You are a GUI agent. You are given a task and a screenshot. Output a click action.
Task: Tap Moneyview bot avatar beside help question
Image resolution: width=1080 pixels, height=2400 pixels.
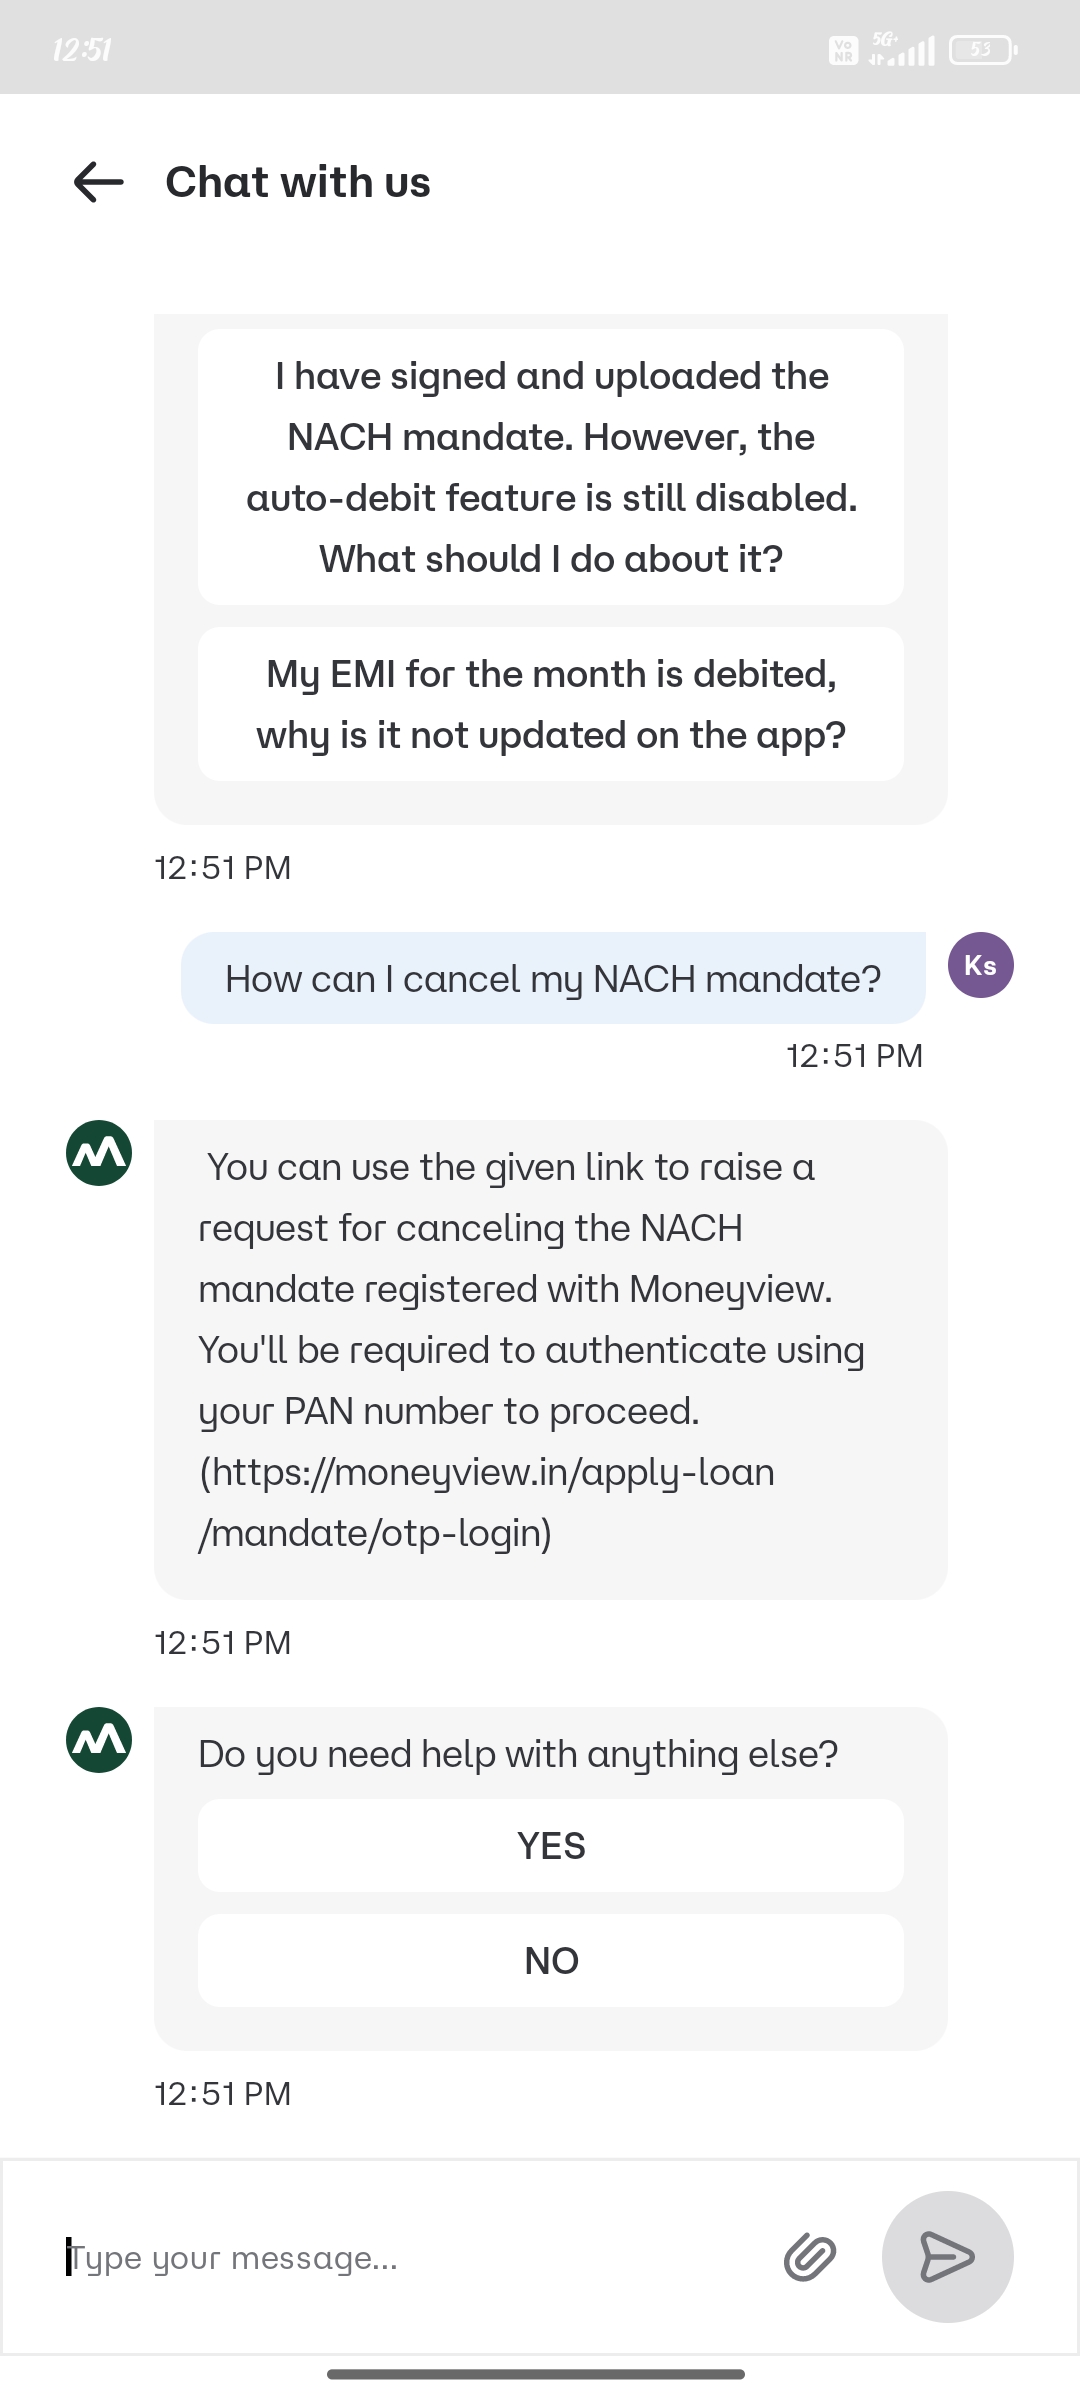click(99, 1740)
